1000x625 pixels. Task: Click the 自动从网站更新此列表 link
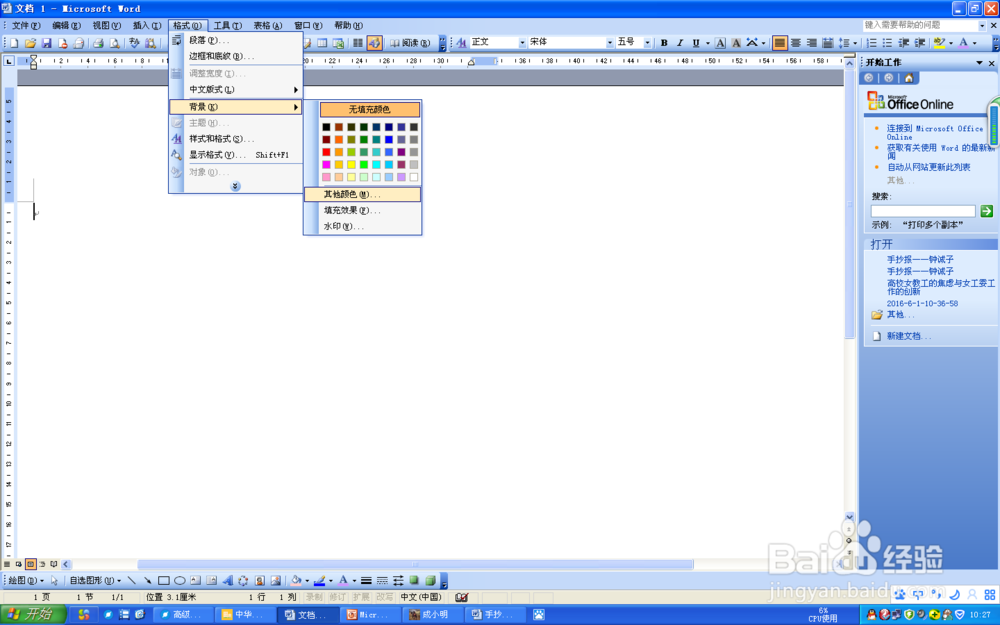[929, 167]
